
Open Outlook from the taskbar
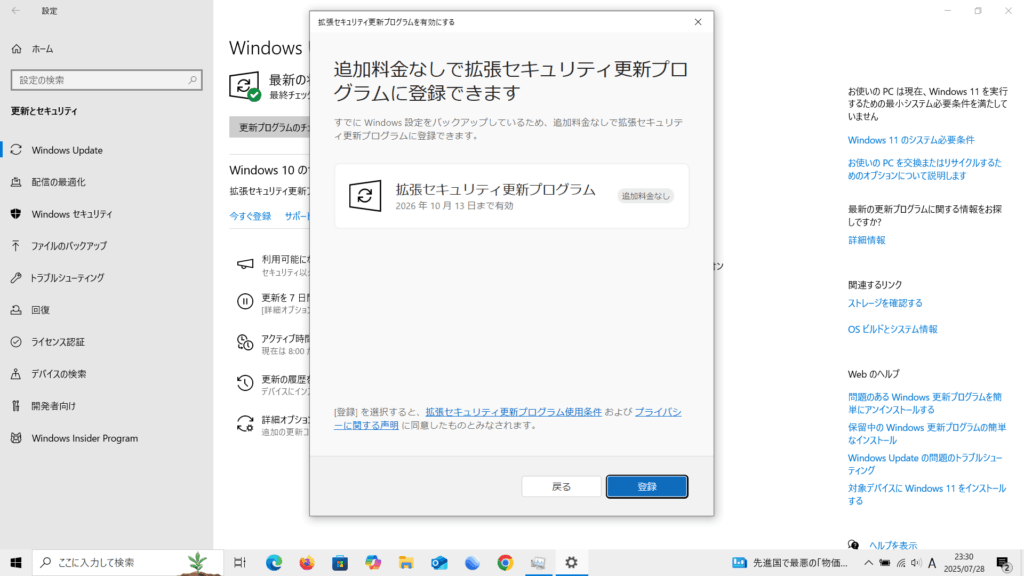click(x=439, y=562)
